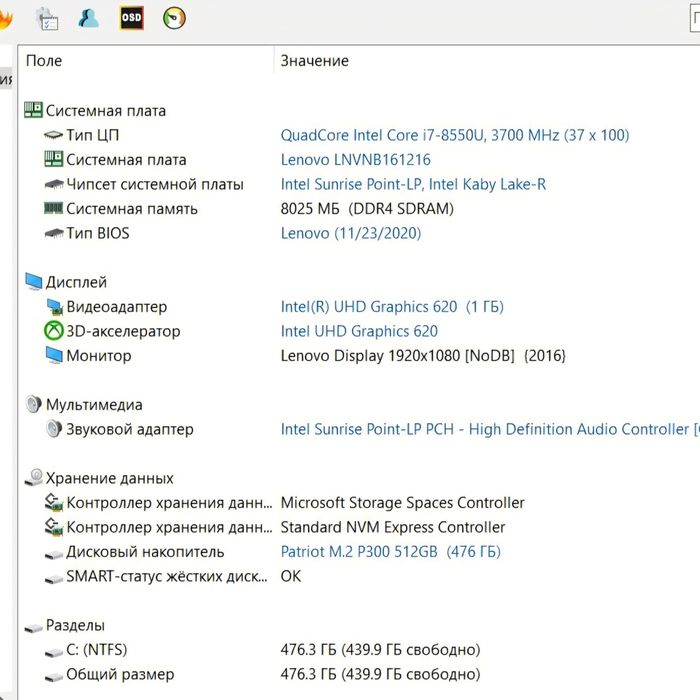Click the speaker icon beside Звуковой адаптер
The image size is (700, 700).
54,429
